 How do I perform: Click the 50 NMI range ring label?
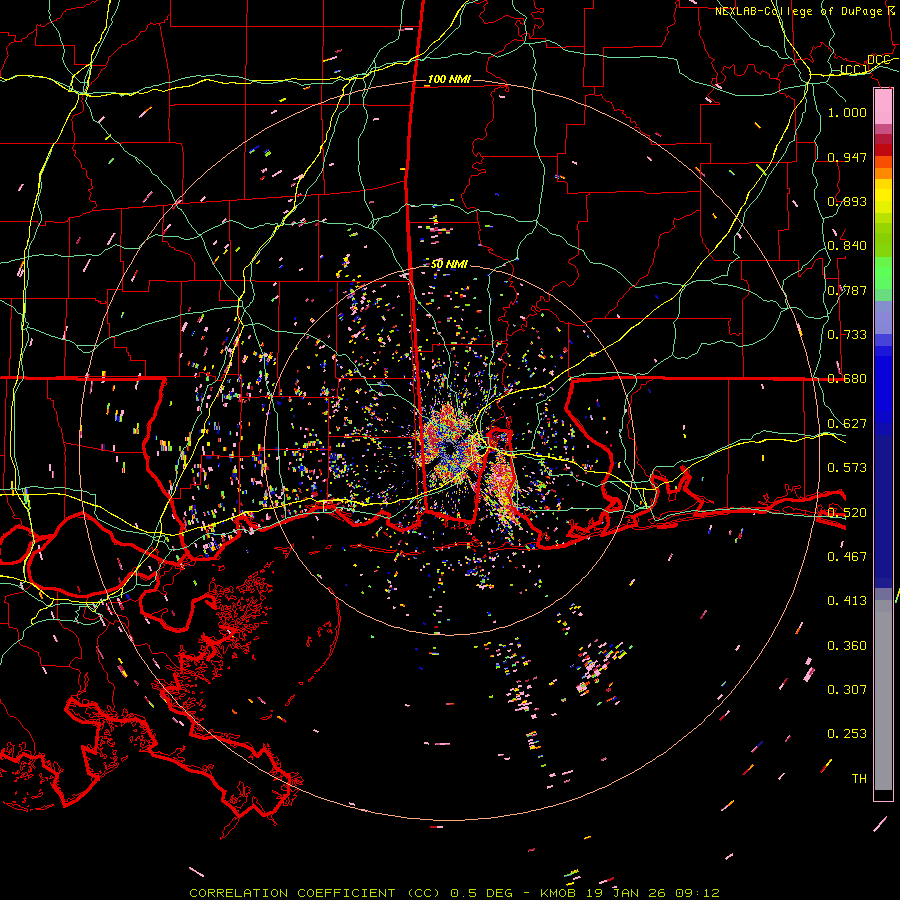[449, 264]
